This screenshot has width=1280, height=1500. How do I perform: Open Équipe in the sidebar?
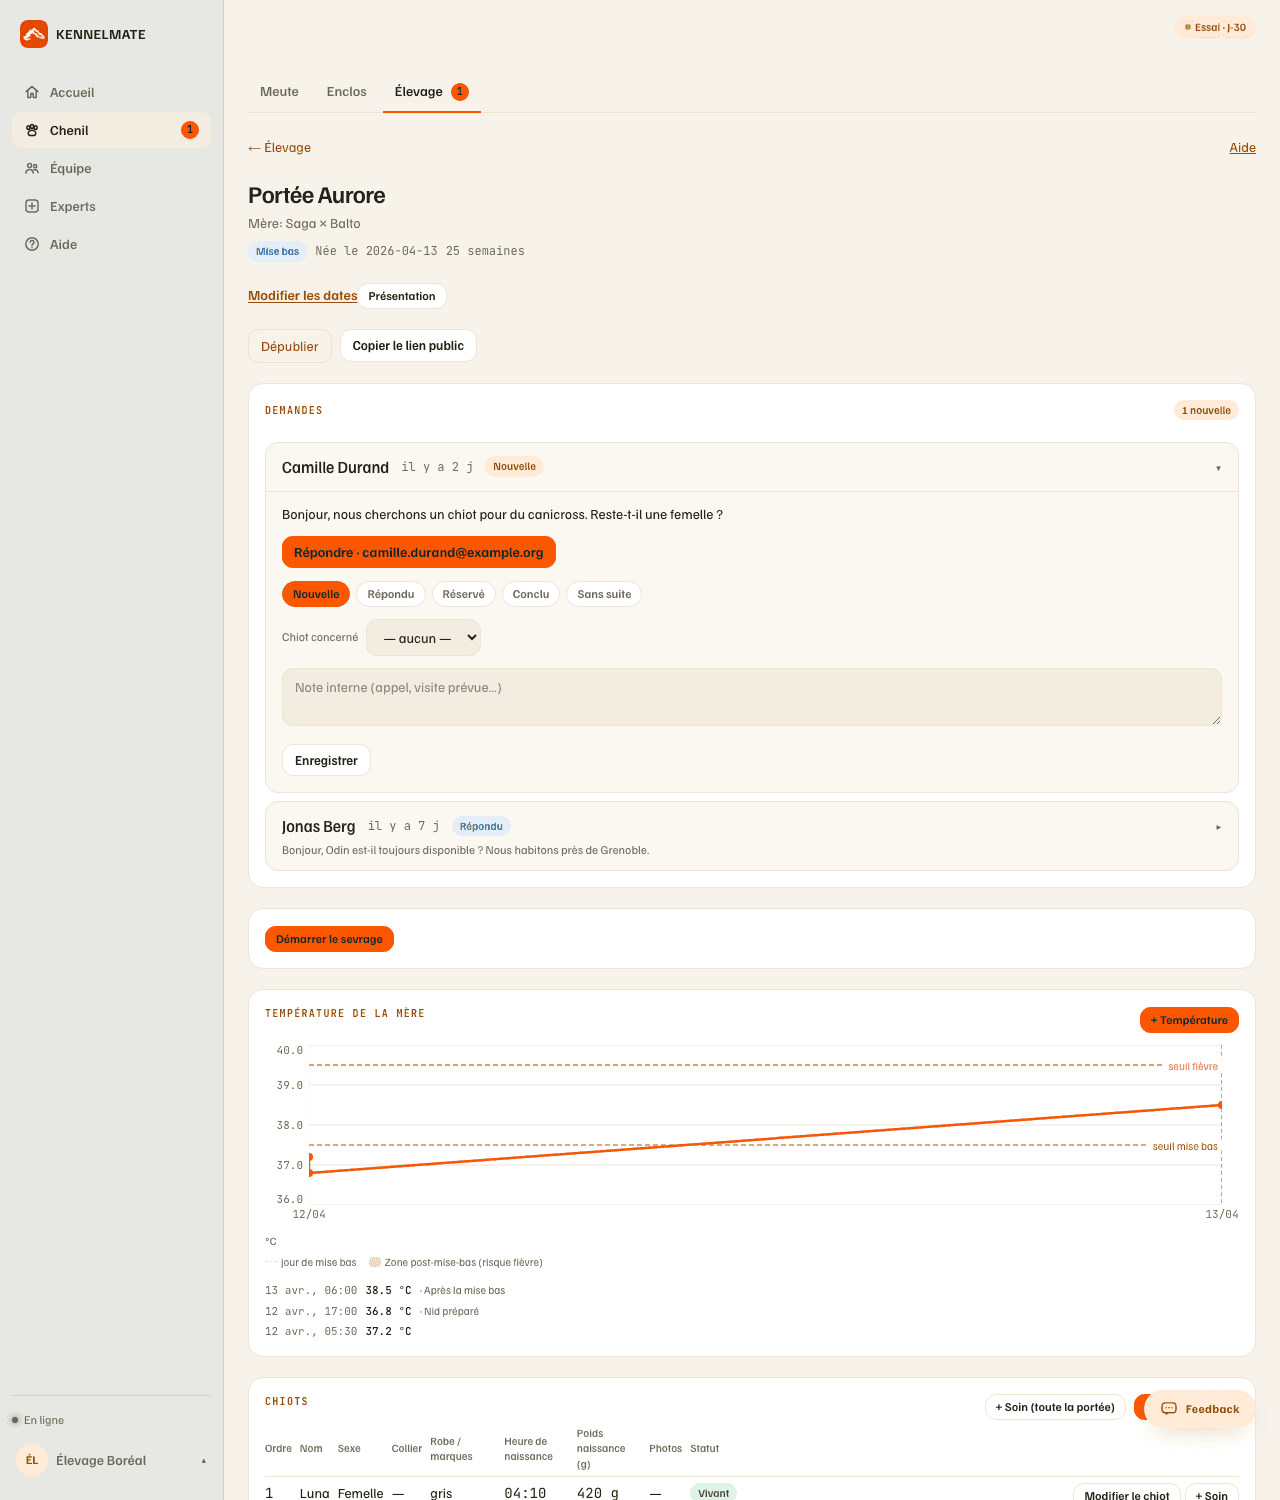[x=111, y=168]
